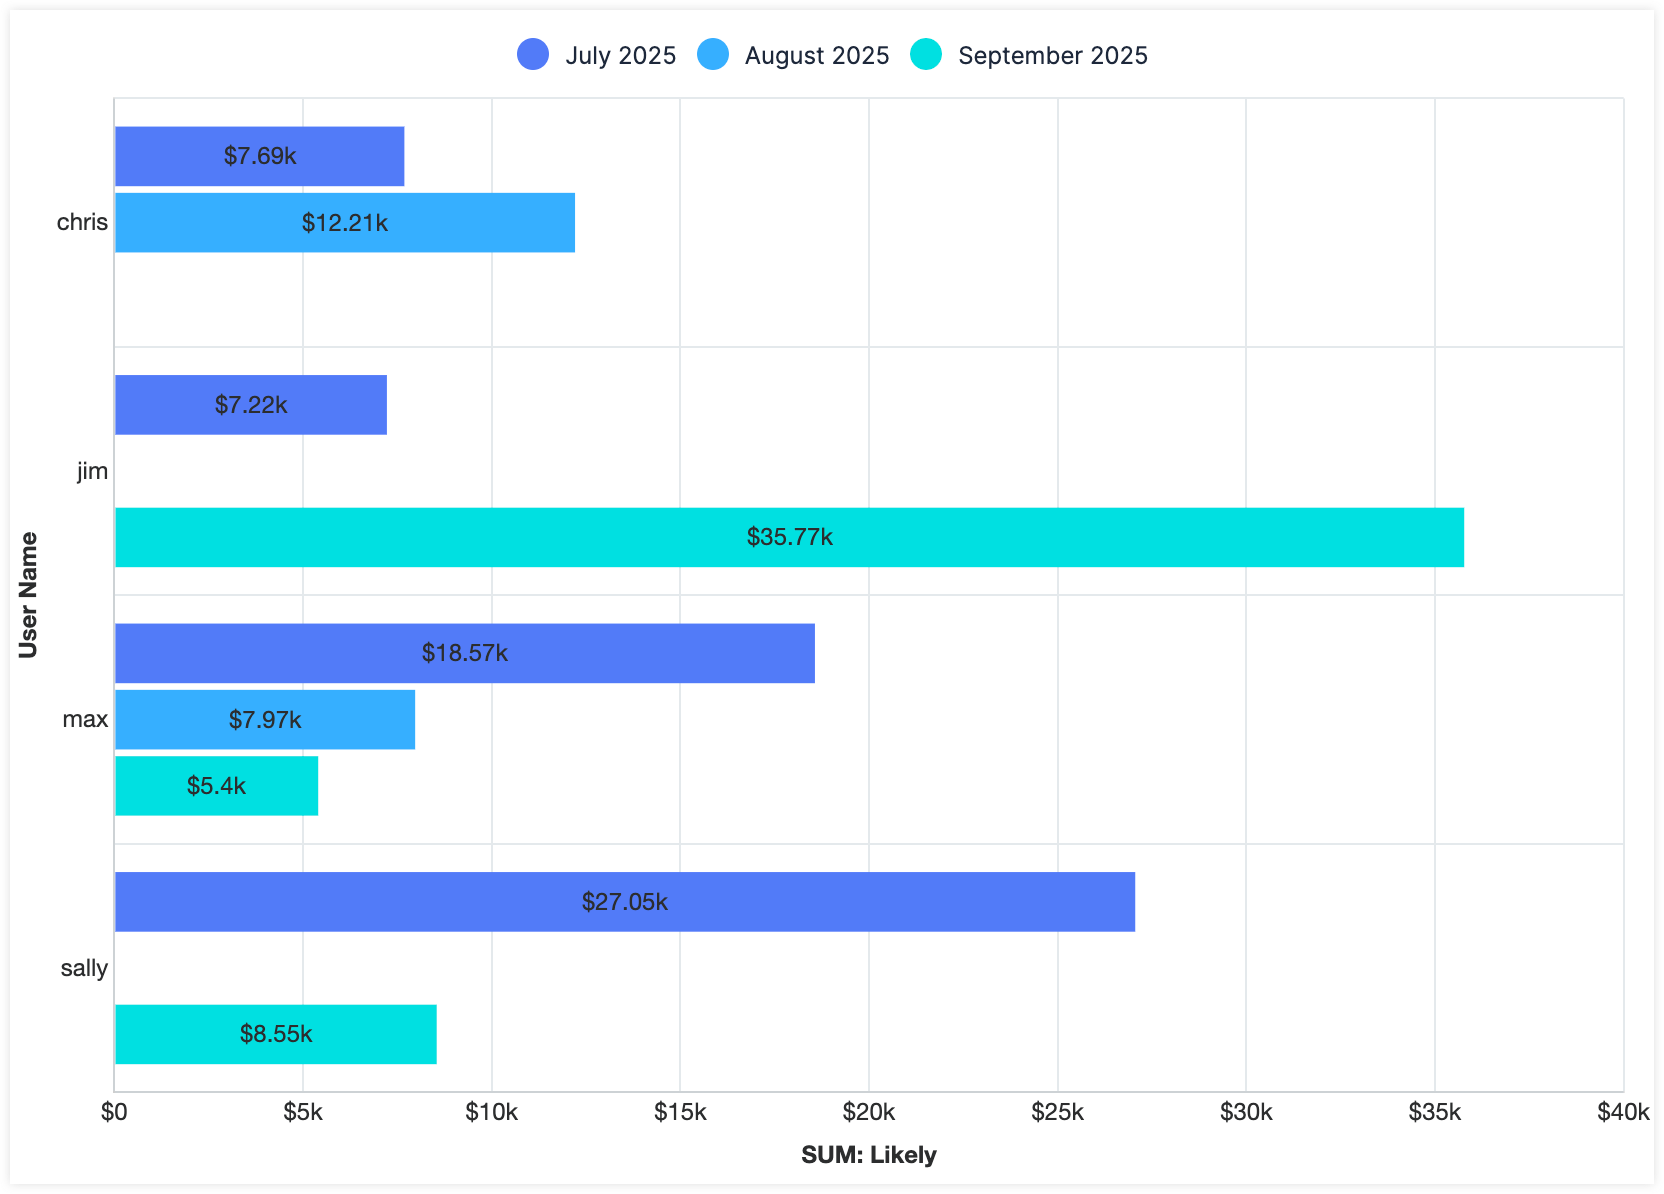The width and height of the screenshot is (1664, 1194).
Task: Click the jim label on the Y axis
Action: point(92,471)
